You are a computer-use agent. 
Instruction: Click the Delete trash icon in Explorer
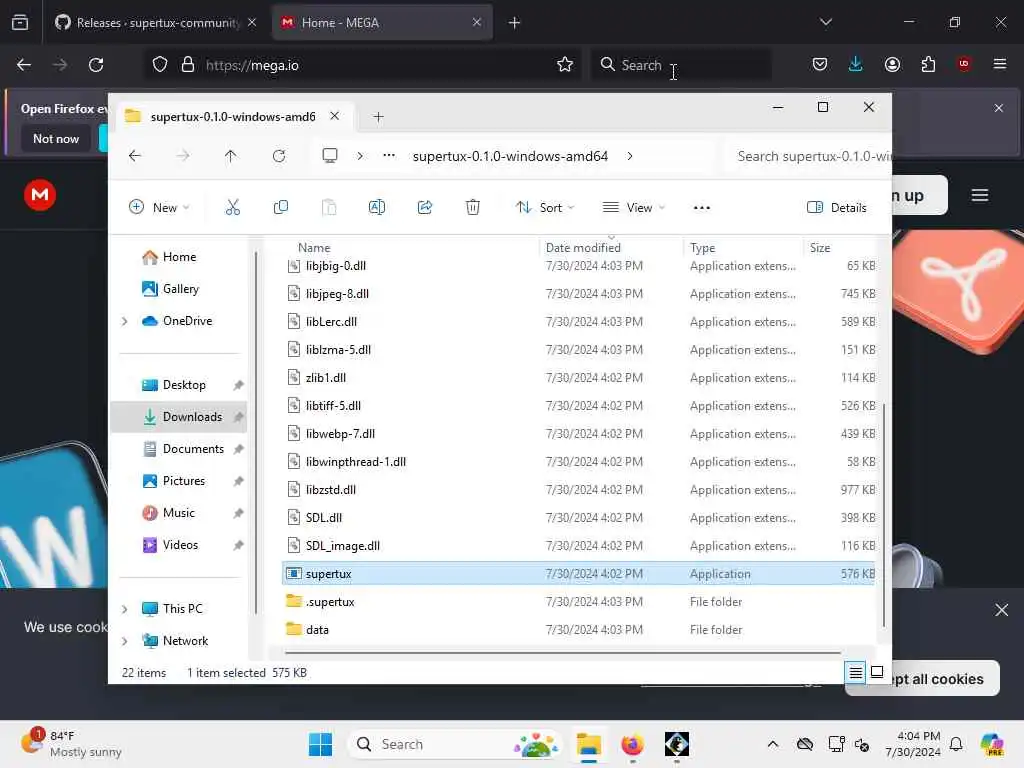coord(473,208)
